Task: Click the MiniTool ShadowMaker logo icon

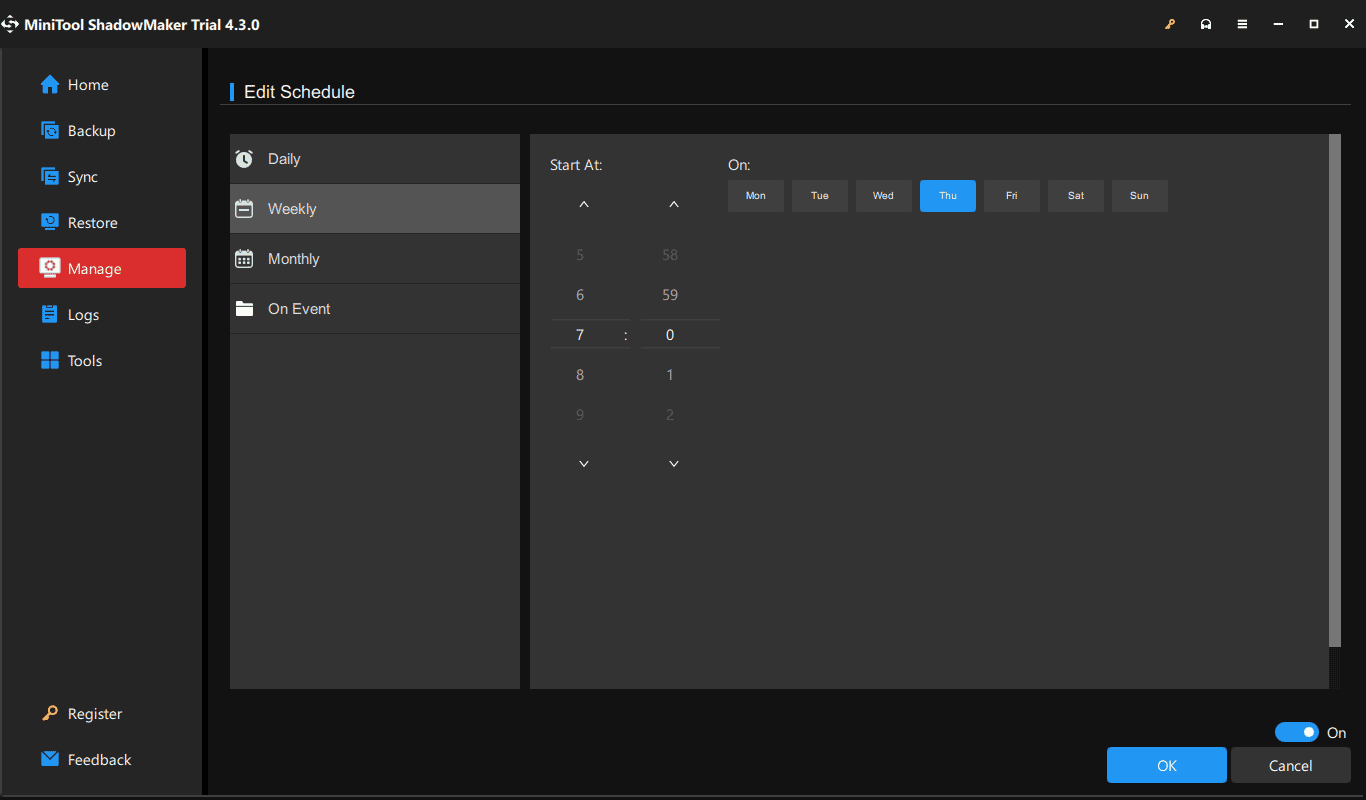Action: [x=10, y=24]
